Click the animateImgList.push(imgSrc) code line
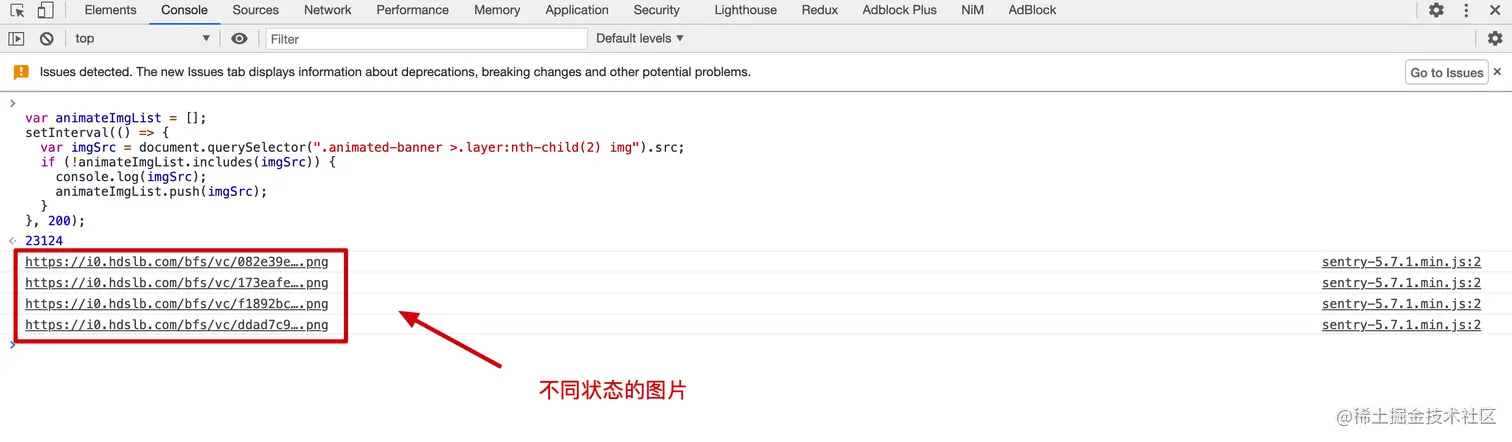 click(161, 191)
